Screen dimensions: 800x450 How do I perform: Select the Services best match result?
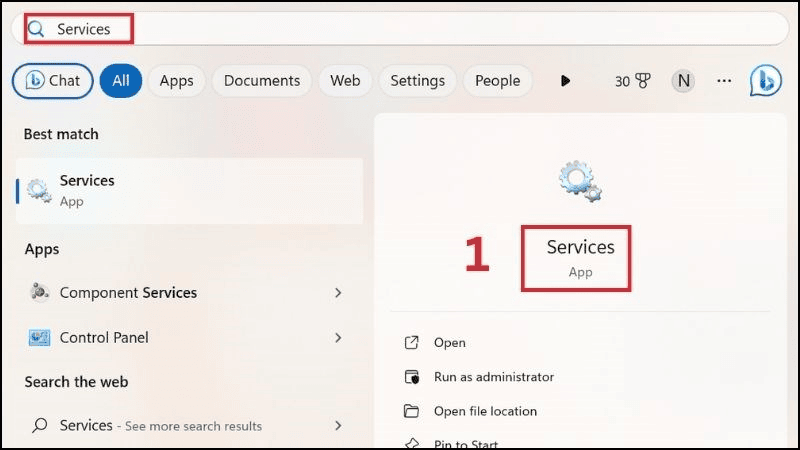tap(190, 190)
